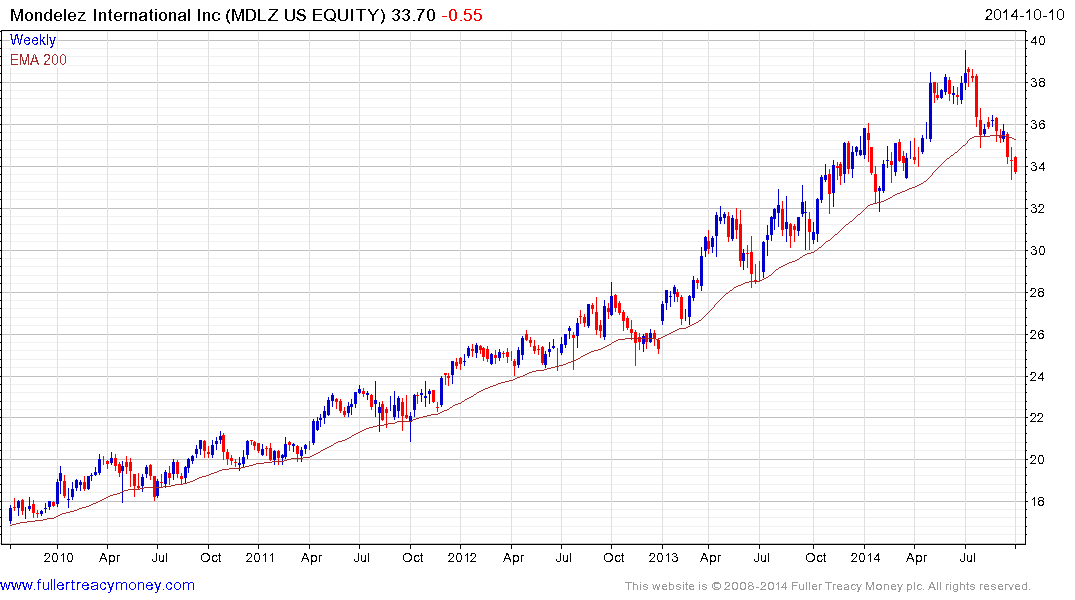
Task: Open the www.fullertreacymoney.com link
Action: tap(97, 585)
